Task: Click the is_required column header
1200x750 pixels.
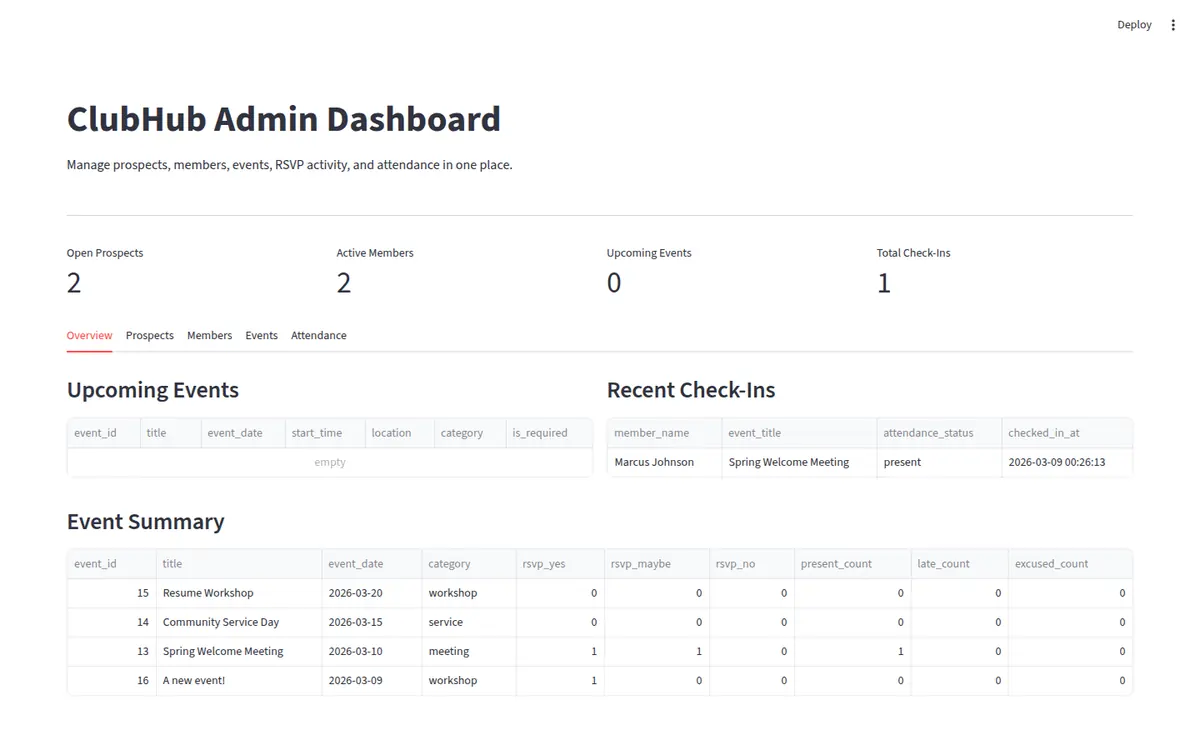Action: pyautogui.click(x=549, y=433)
